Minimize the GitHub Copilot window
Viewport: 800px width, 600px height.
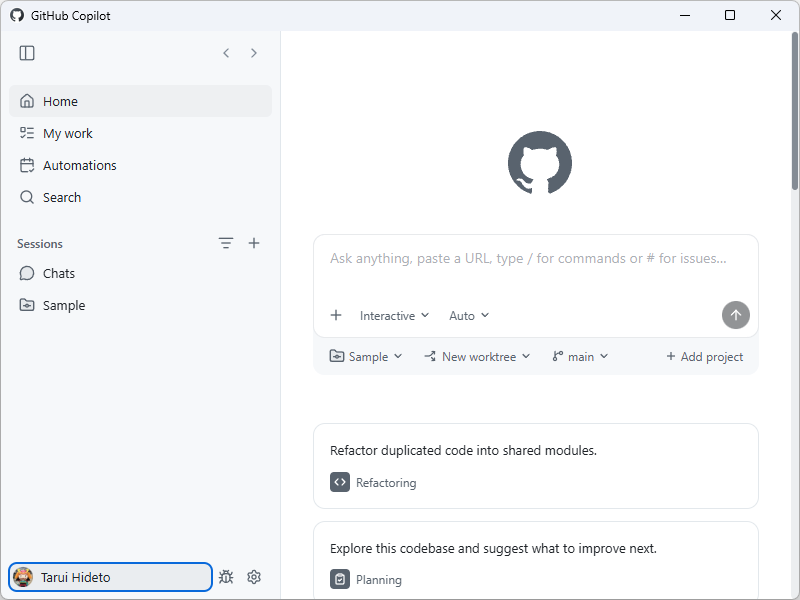(x=685, y=15)
